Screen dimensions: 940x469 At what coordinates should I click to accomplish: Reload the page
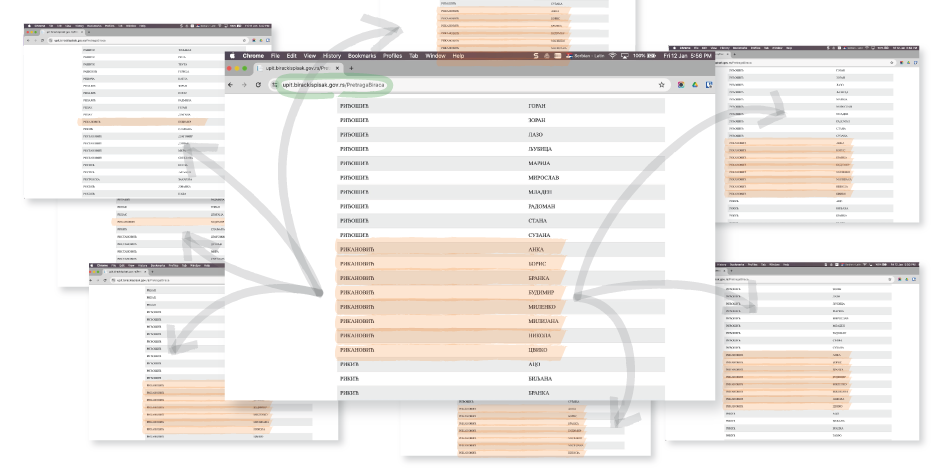[258, 85]
